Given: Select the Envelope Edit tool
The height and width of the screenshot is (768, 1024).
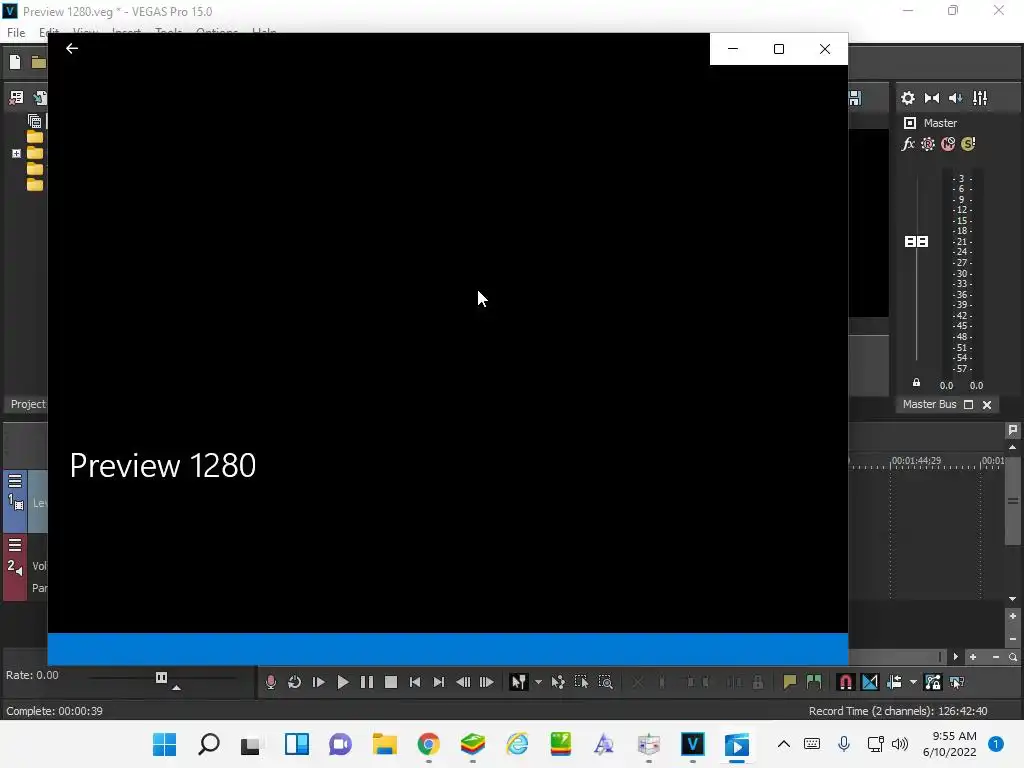Looking at the screenshot, I should pyautogui.click(x=558, y=682).
